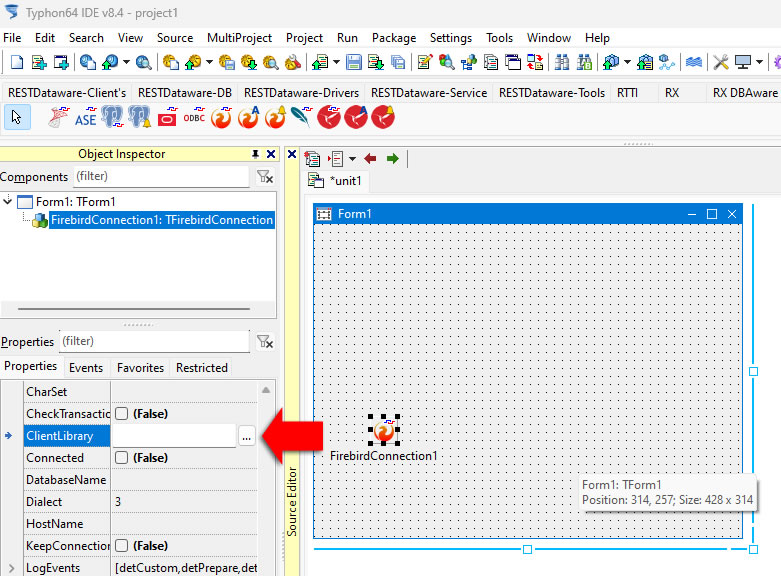Image resolution: width=781 pixels, height=576 pixels.
Task: Click the property grid scroll up arrow
Action: [266, 391]
